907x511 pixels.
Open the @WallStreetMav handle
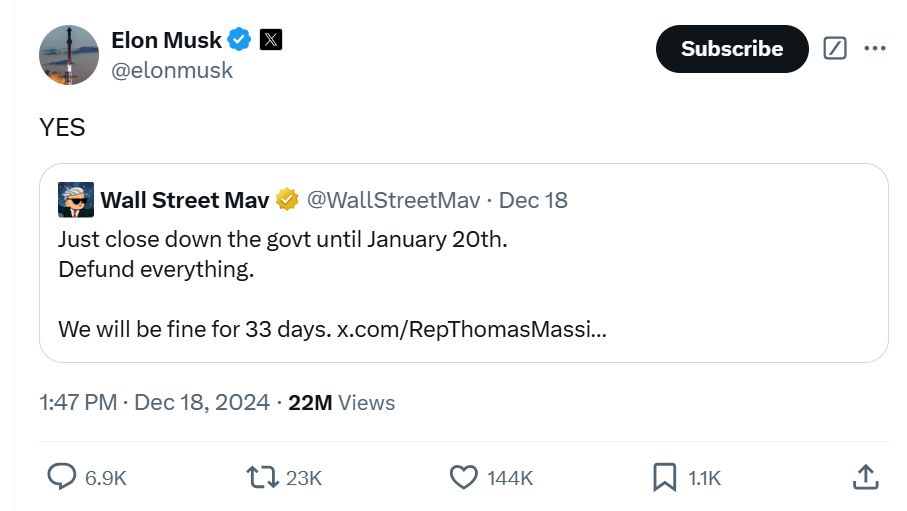click(x=393, y=200)
